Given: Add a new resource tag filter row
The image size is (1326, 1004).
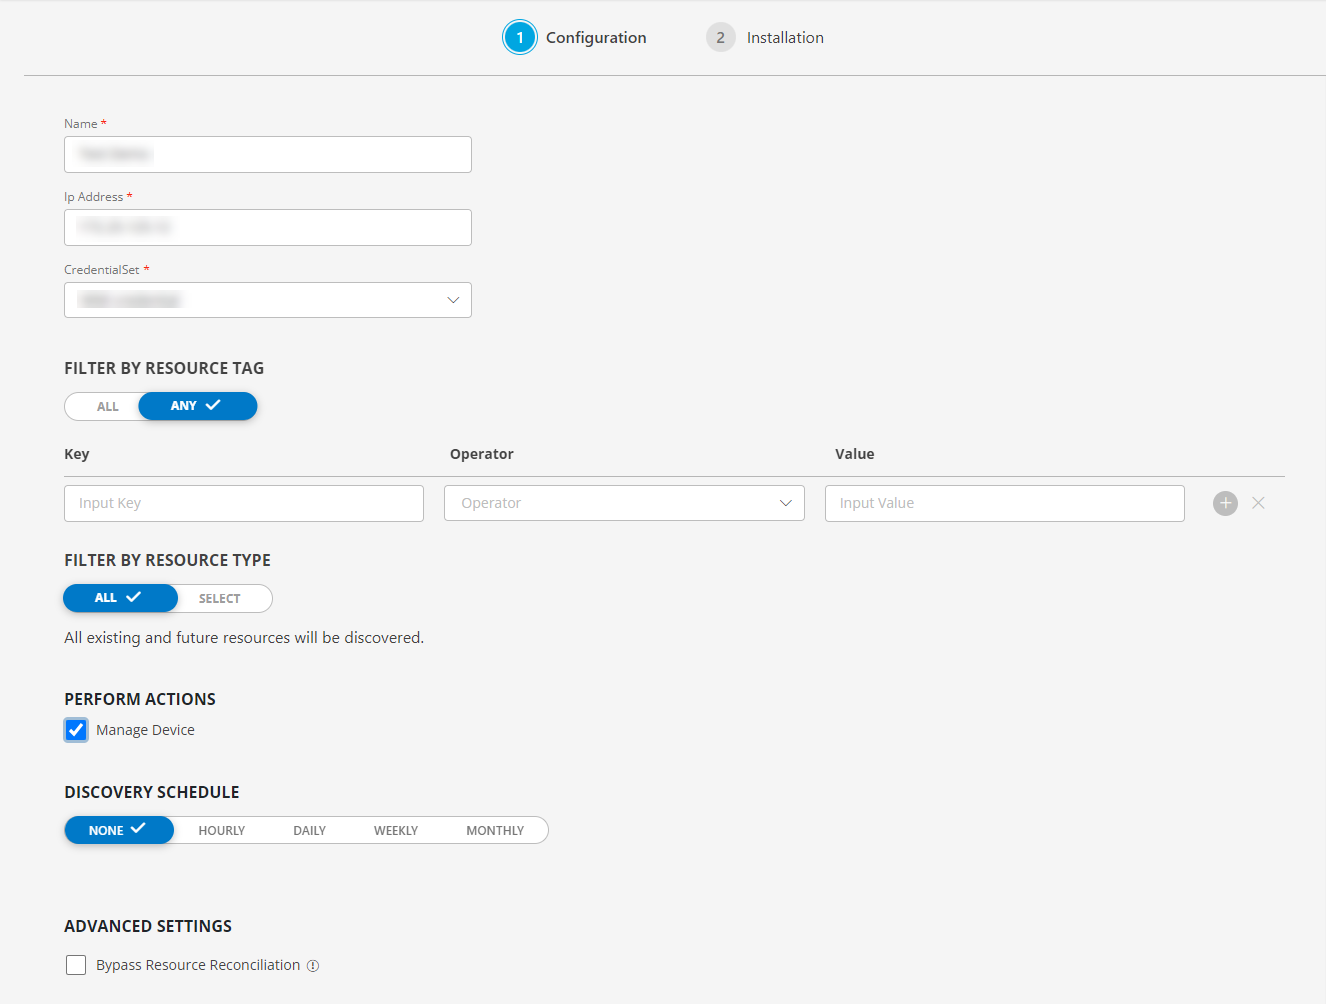Looking at the screenshot, I should [x=1225, y=503].
